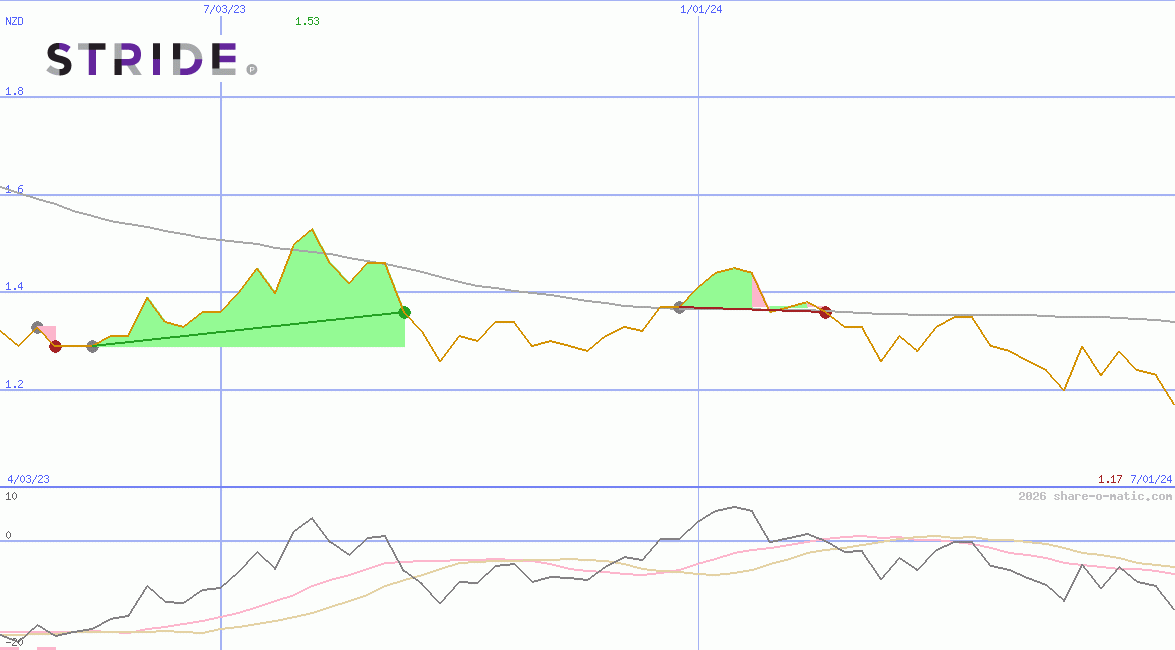Click the Stride company logo
The height and width of the screenshot is (650, 1175).
tap(142, 59)
